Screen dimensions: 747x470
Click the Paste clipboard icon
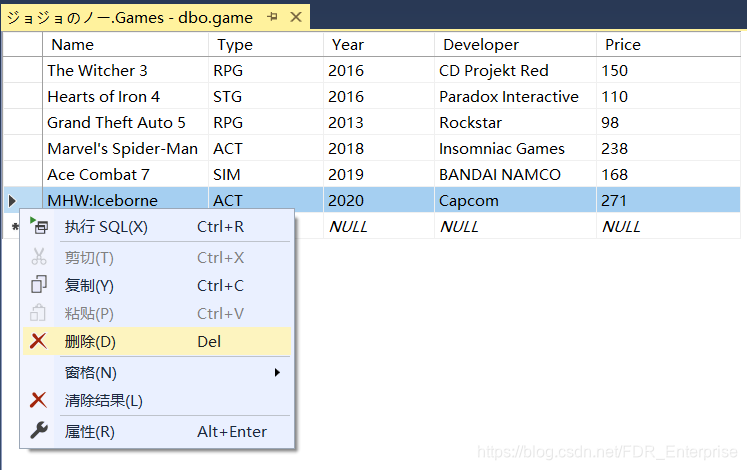tap(38, 313)
